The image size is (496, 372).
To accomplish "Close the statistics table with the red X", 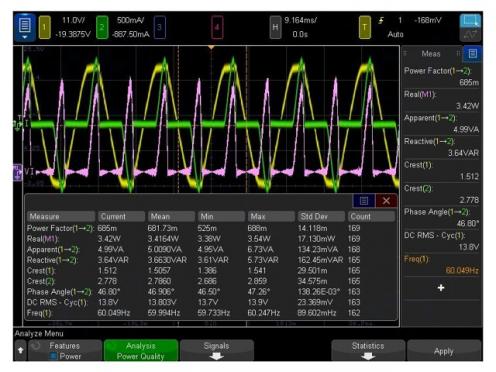I will click(386, 201).
